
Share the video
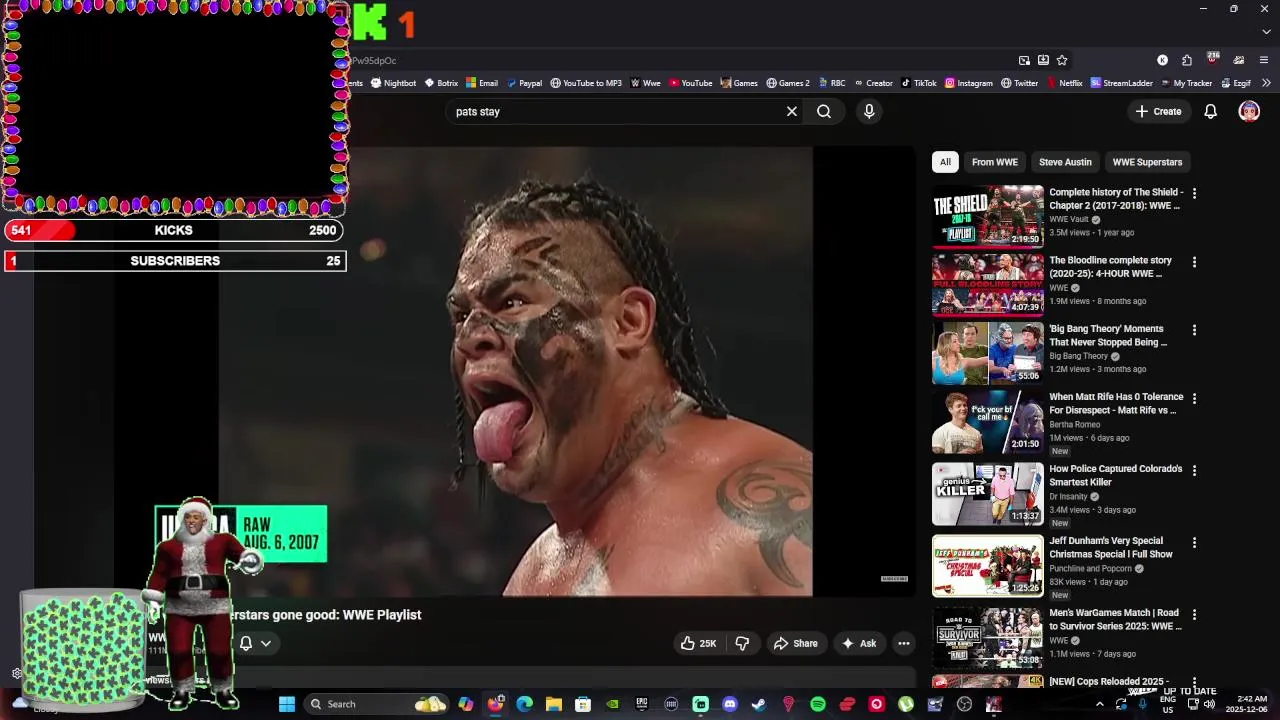click(x=795, y=644)
